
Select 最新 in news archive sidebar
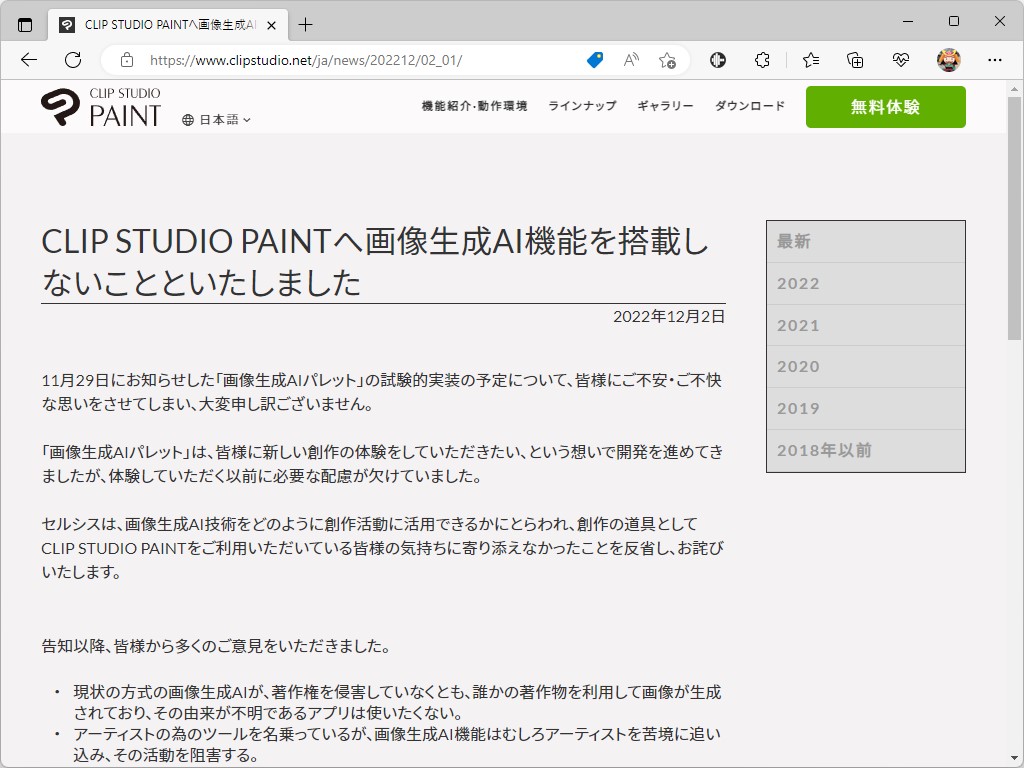tap(866, 242)
